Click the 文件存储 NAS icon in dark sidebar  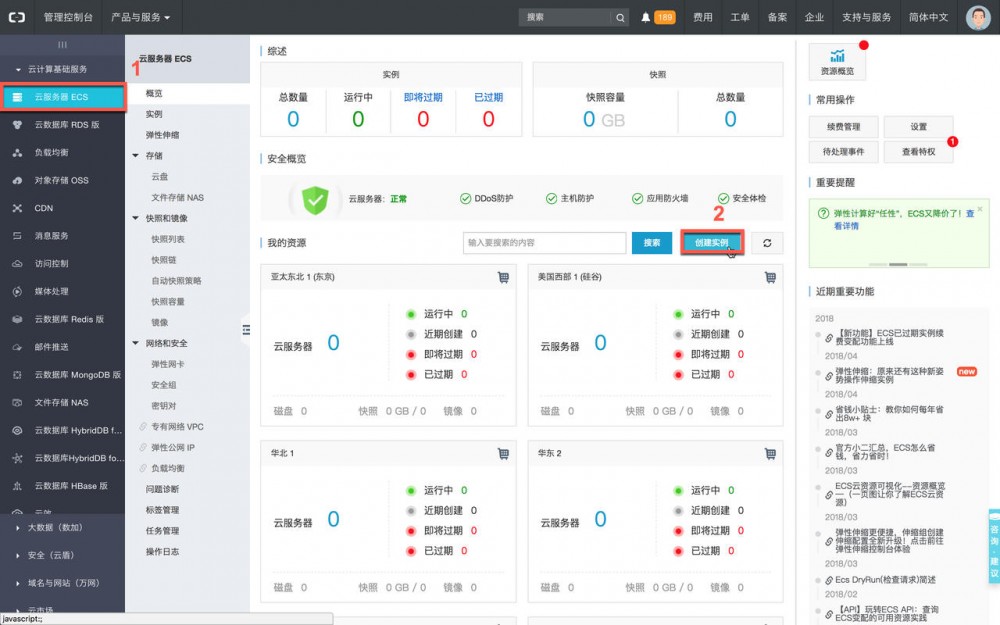(17, 403)
